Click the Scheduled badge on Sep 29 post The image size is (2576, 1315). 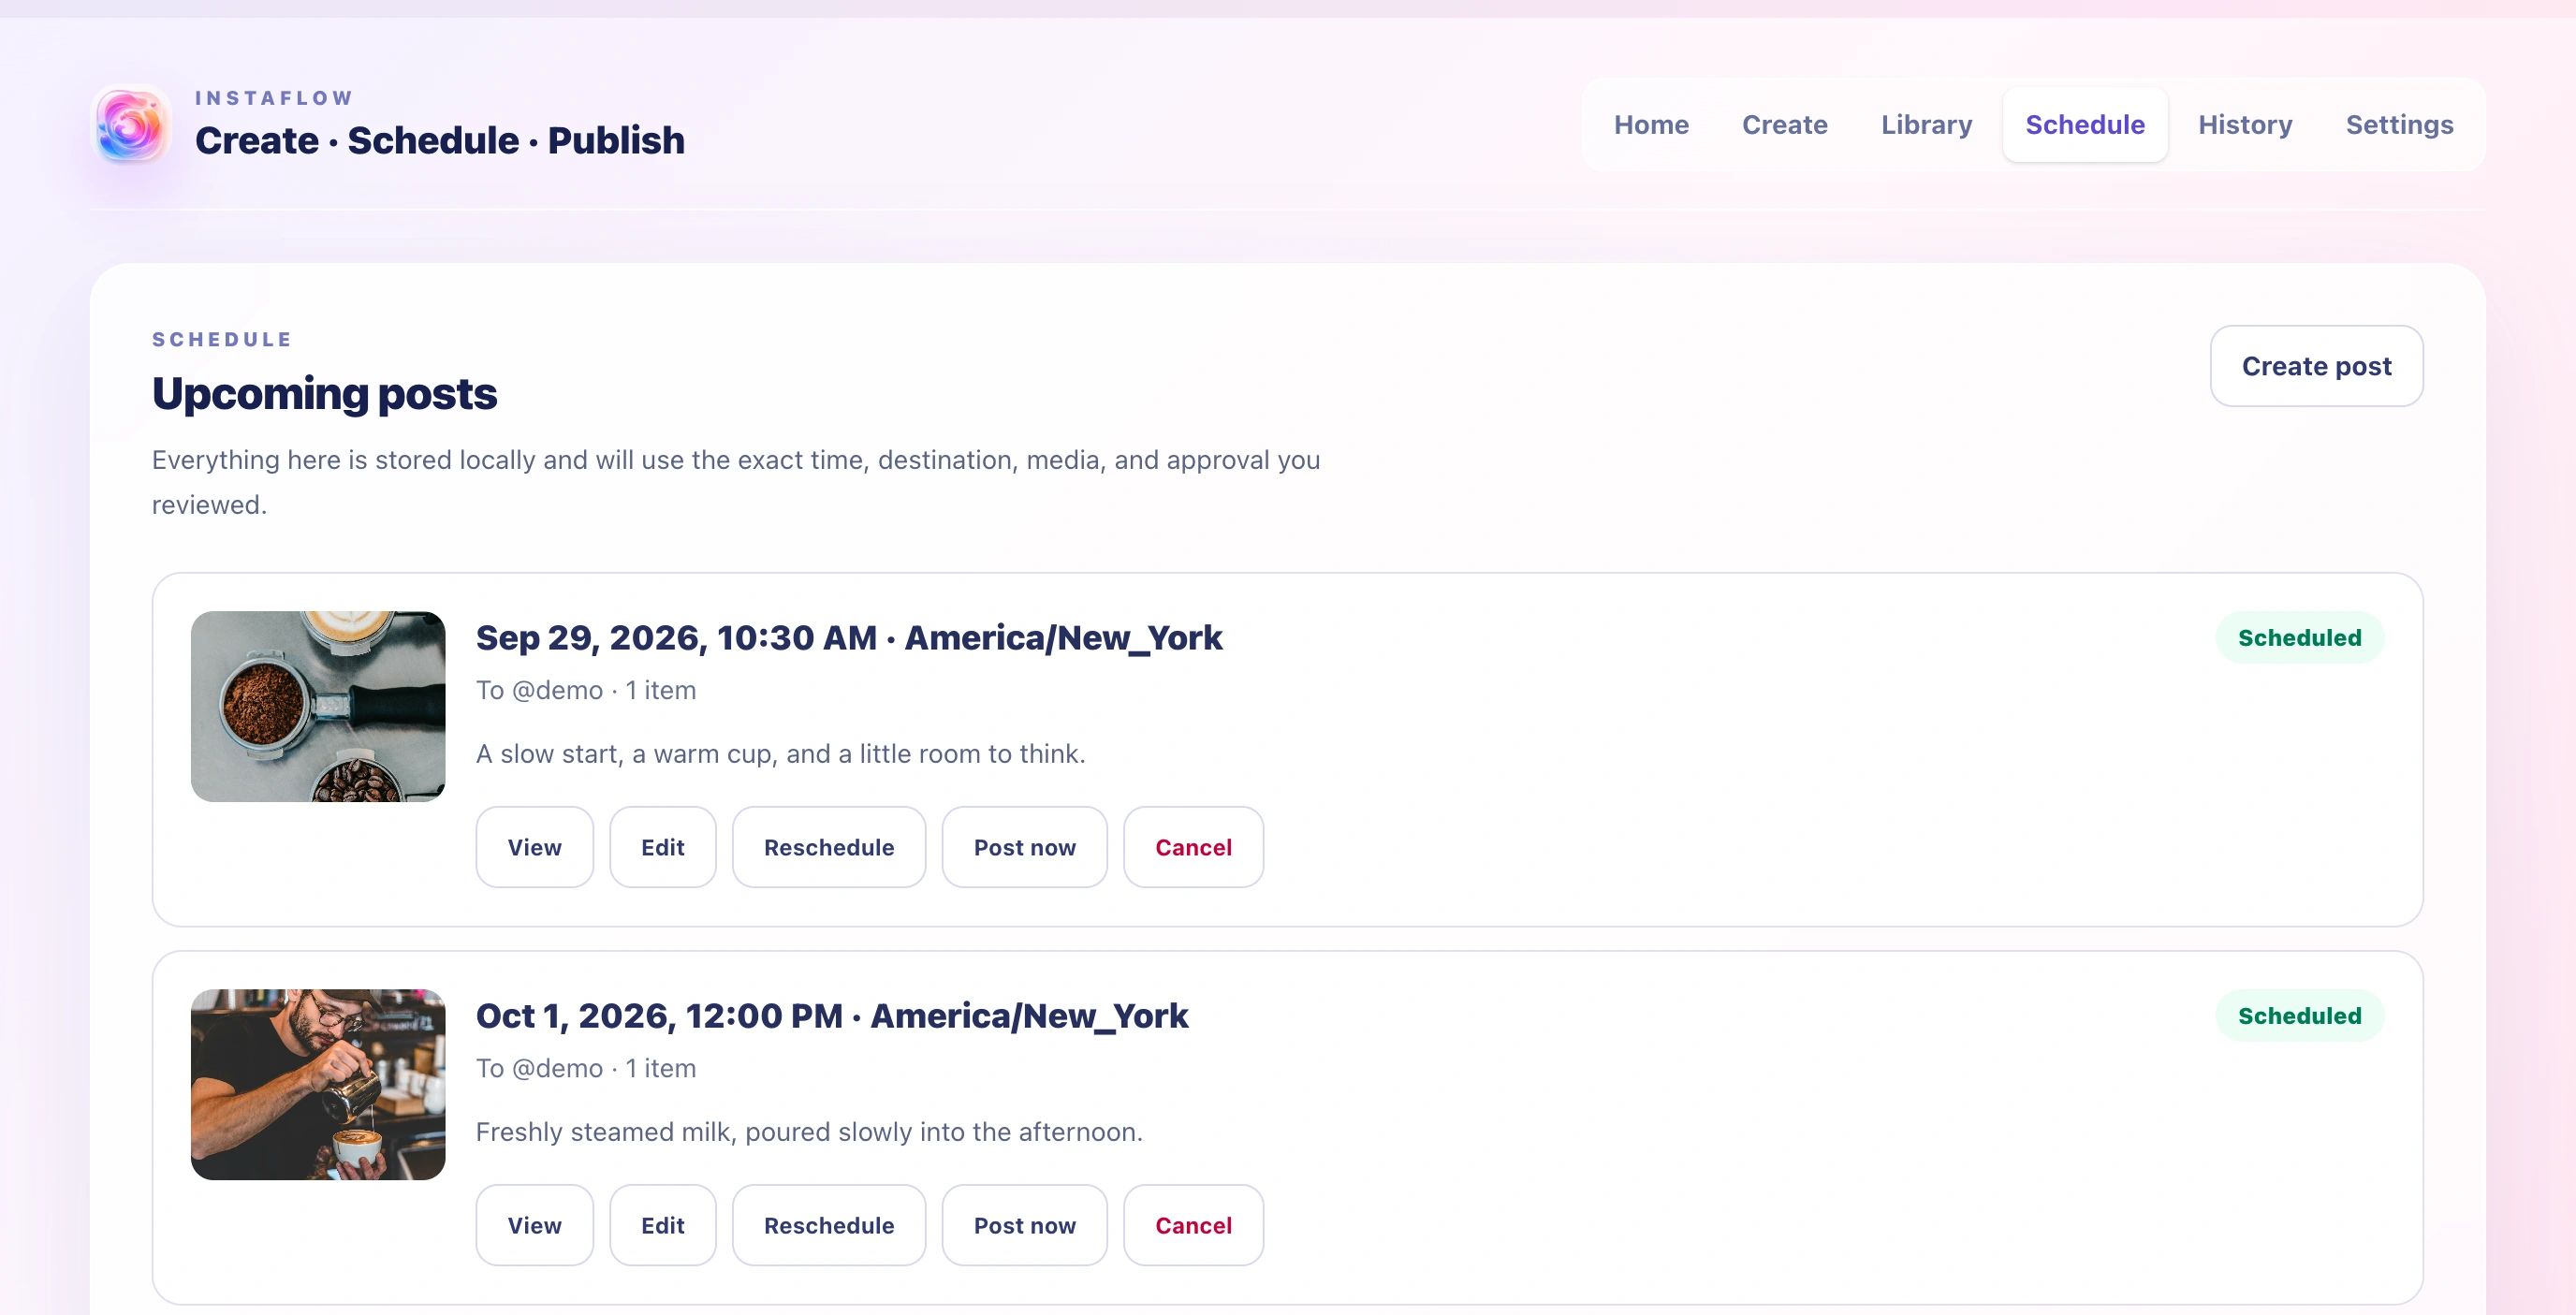(2299, 638)
